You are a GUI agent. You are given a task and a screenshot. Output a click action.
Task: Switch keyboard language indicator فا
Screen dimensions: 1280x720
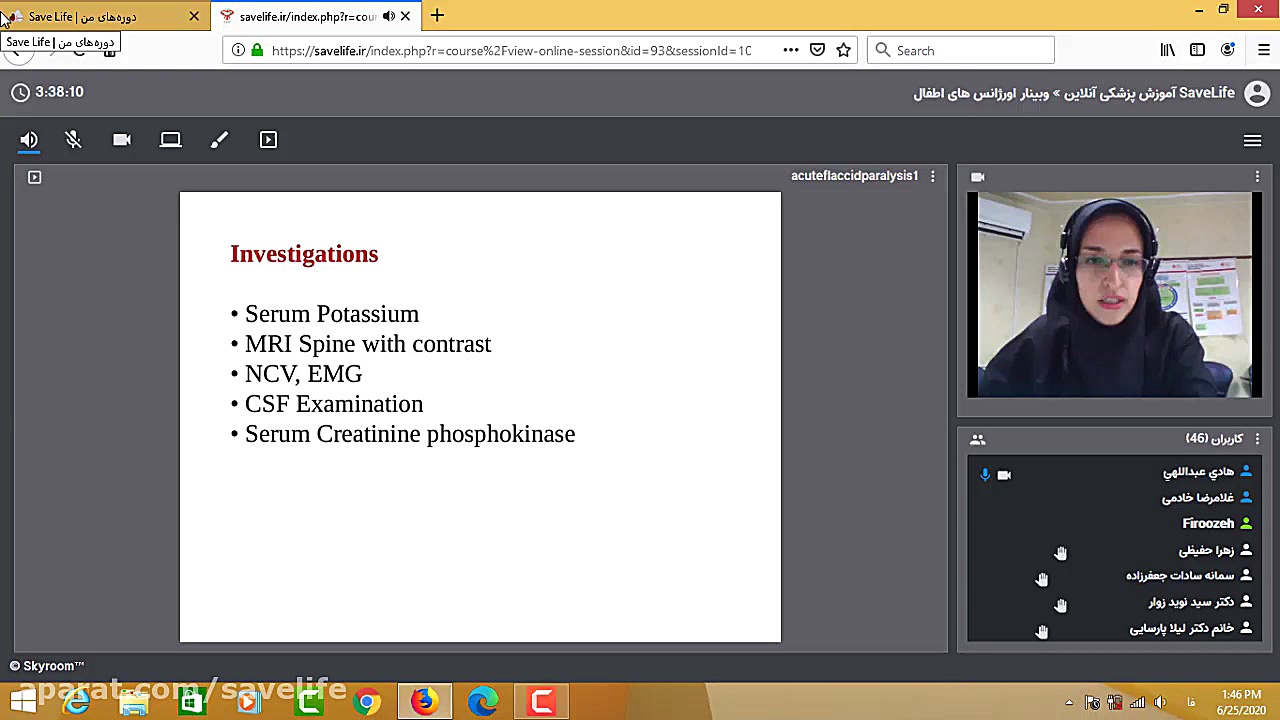[1190, 703]
